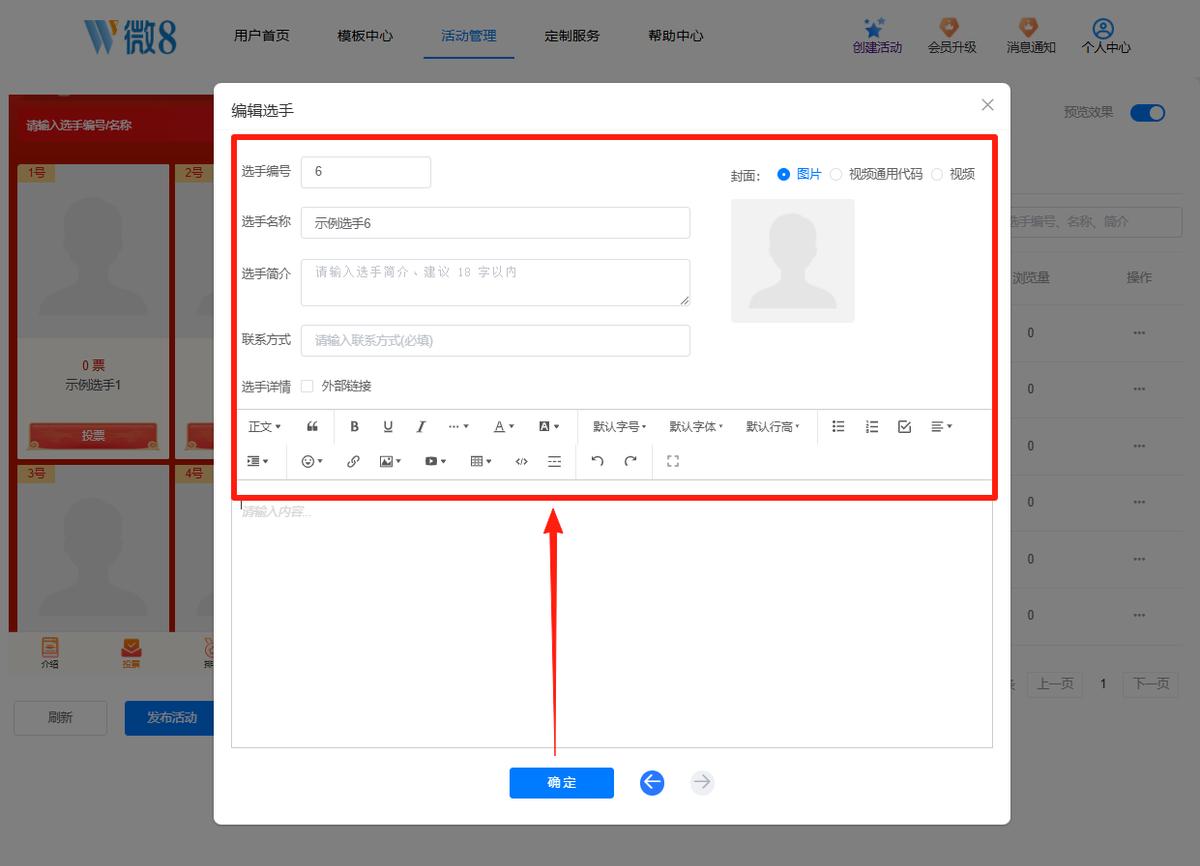This screenshot has width=1200, height=866.
Task: Apply underline formatting in editor
Action: click(388, 426)
